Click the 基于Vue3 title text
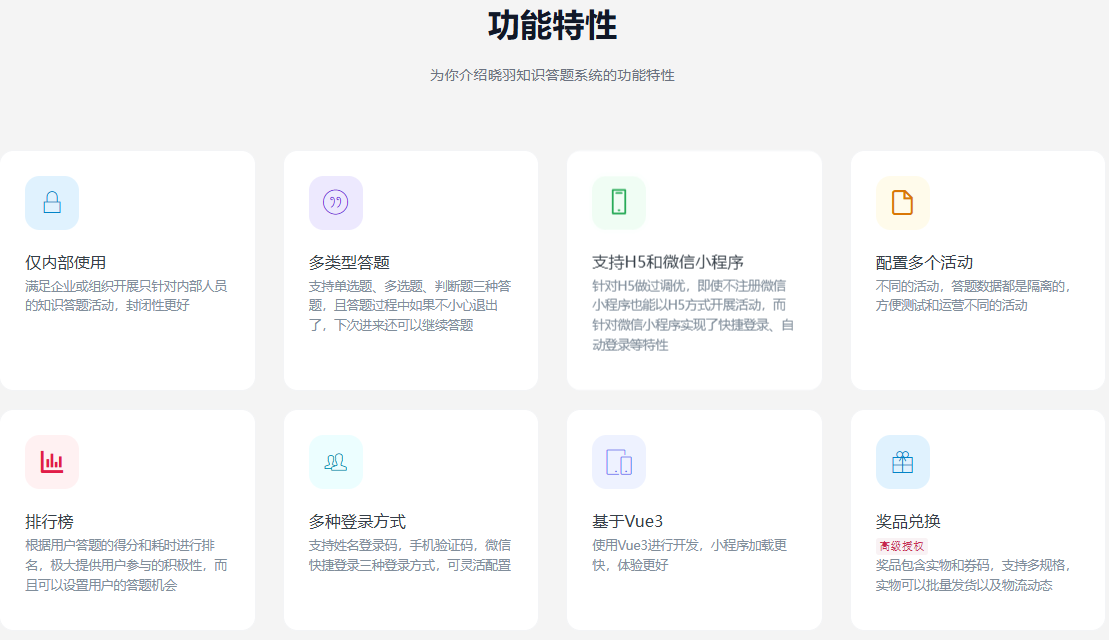The image size is (1109, 640). [x=627, y=522]
